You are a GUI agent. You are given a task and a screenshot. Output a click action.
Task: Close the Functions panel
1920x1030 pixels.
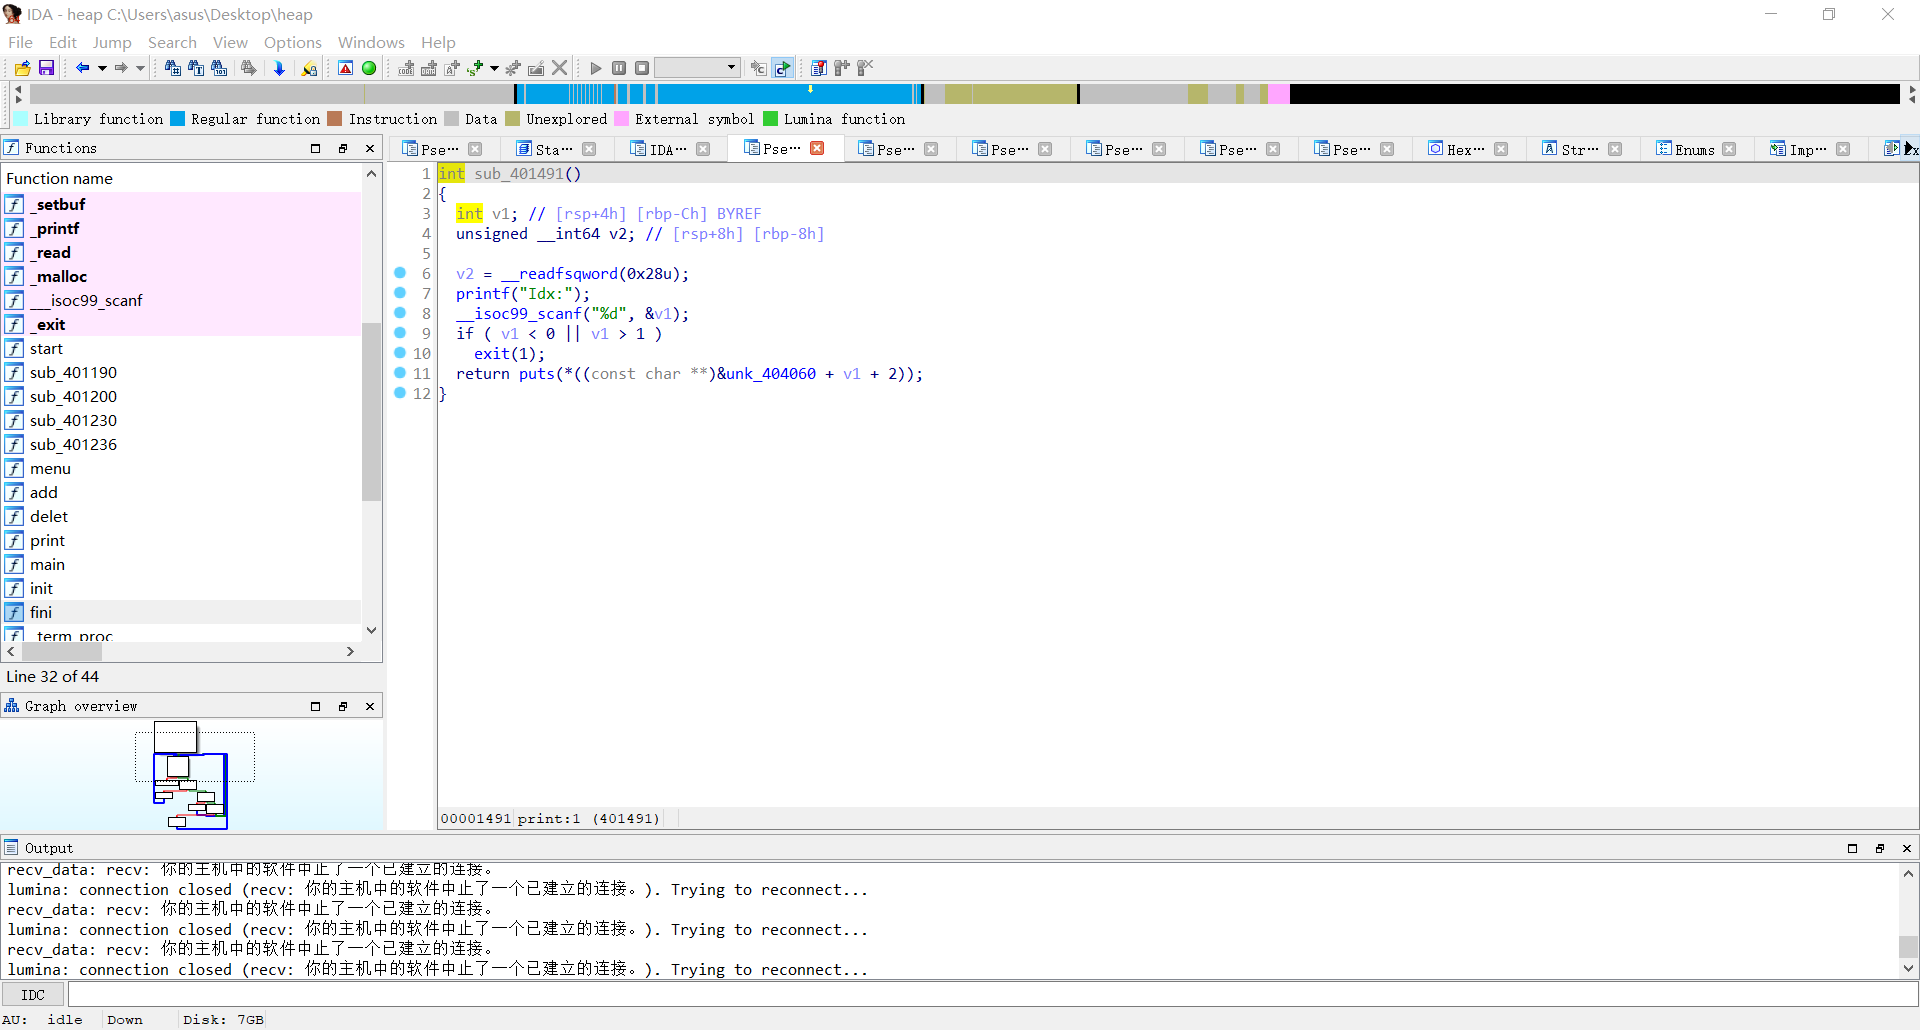point(370,148)
